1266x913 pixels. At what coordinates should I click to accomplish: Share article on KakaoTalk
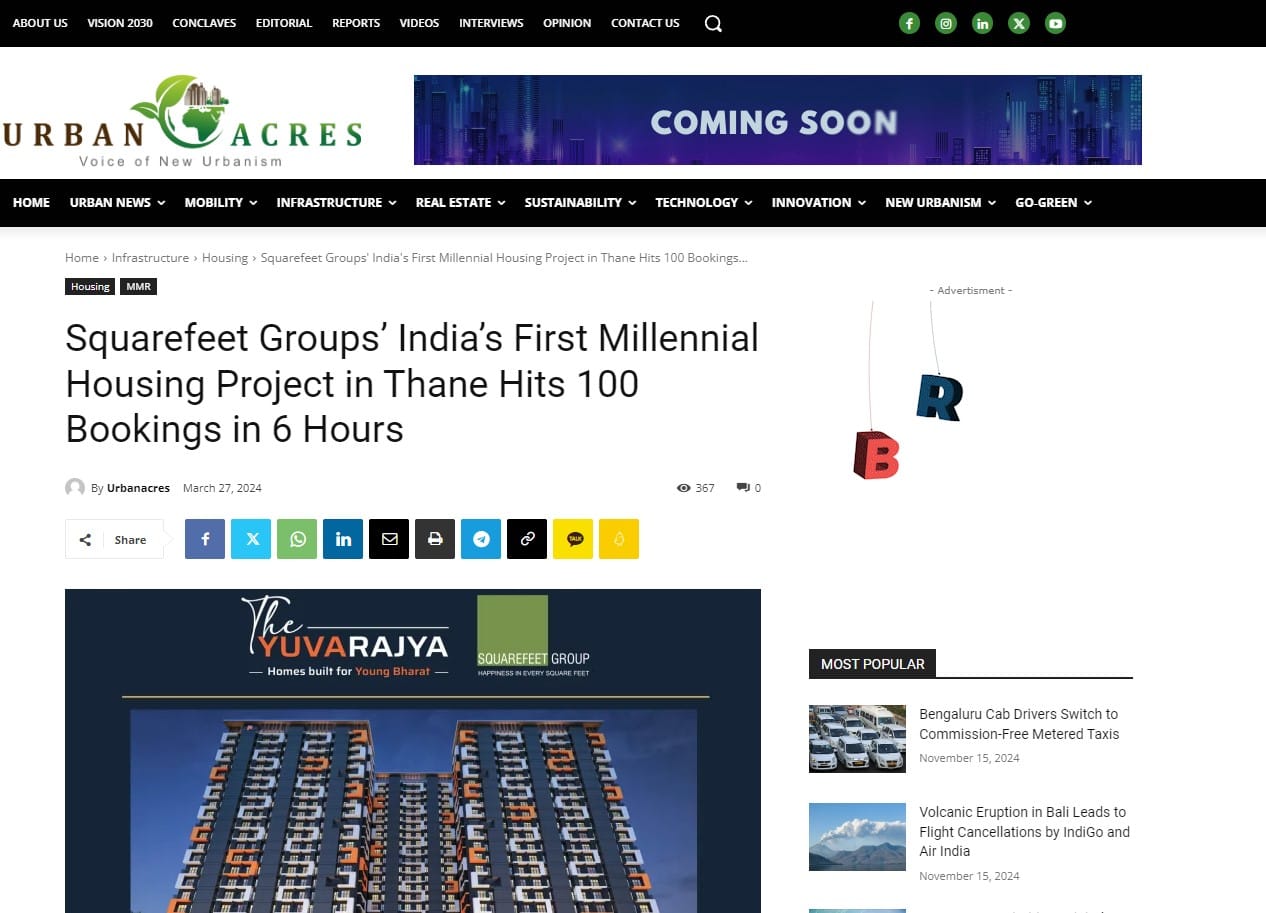(x=573, y=539)
